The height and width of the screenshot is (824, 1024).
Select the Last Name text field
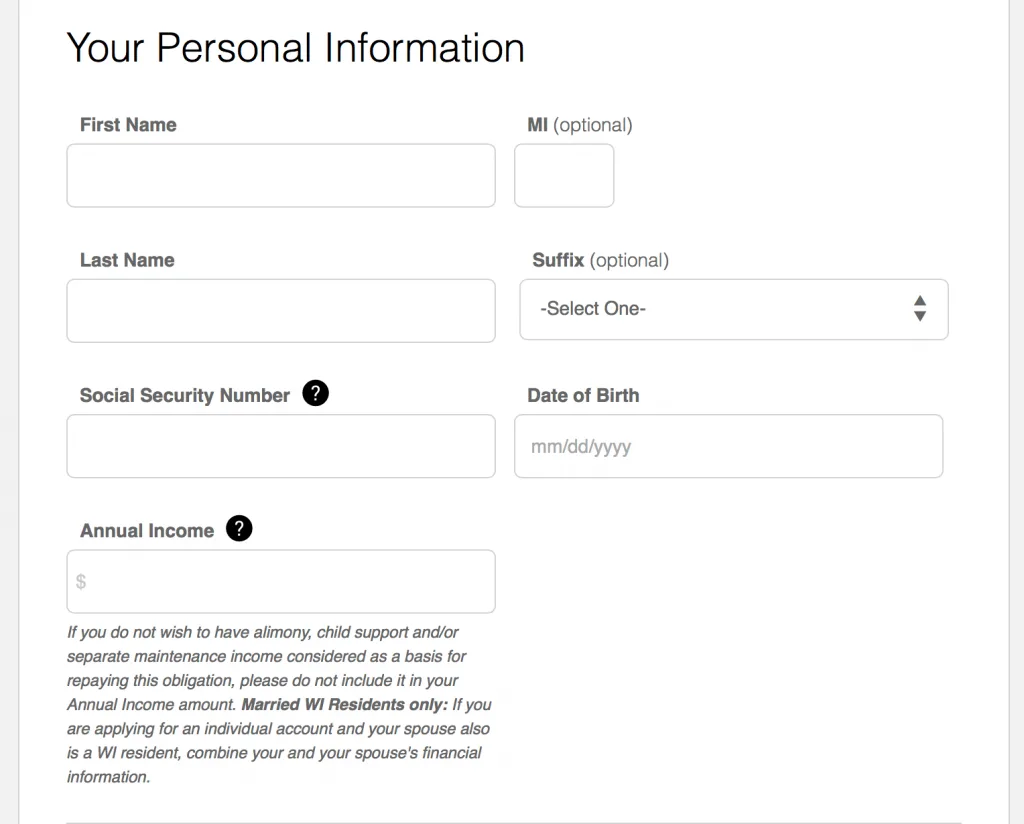pyautogui.click(x=280, y=310)
